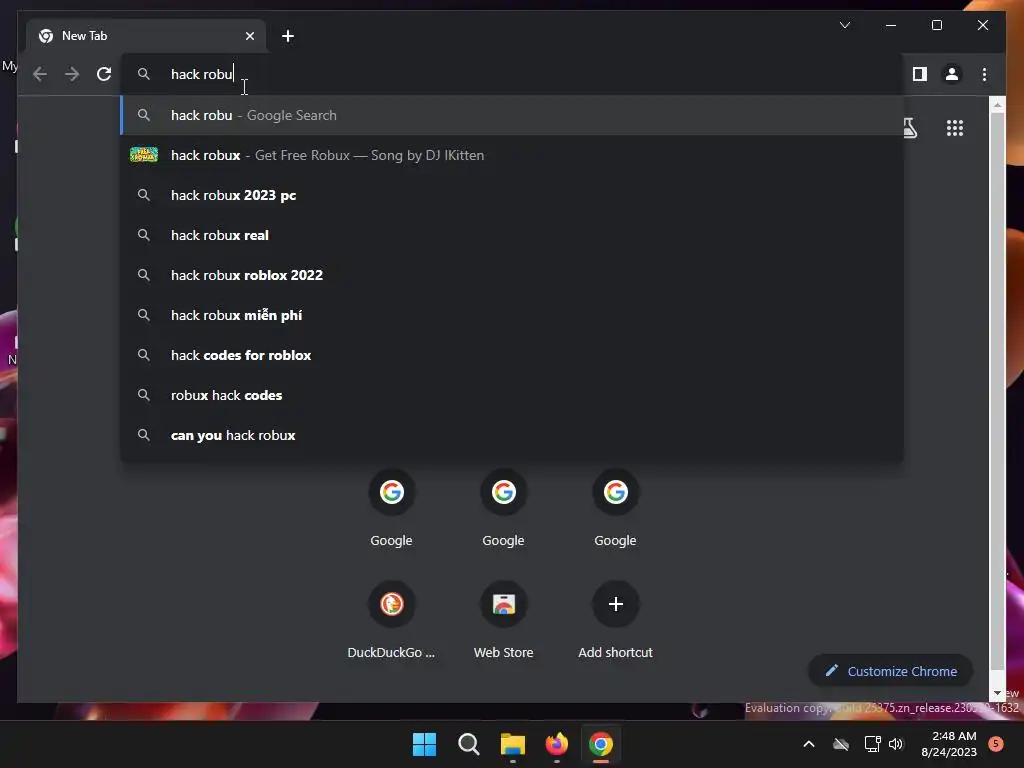Select 'hack robu - Google Search' suggestion
Viewport: 1024px width, 768px height.
click(512, 116)
